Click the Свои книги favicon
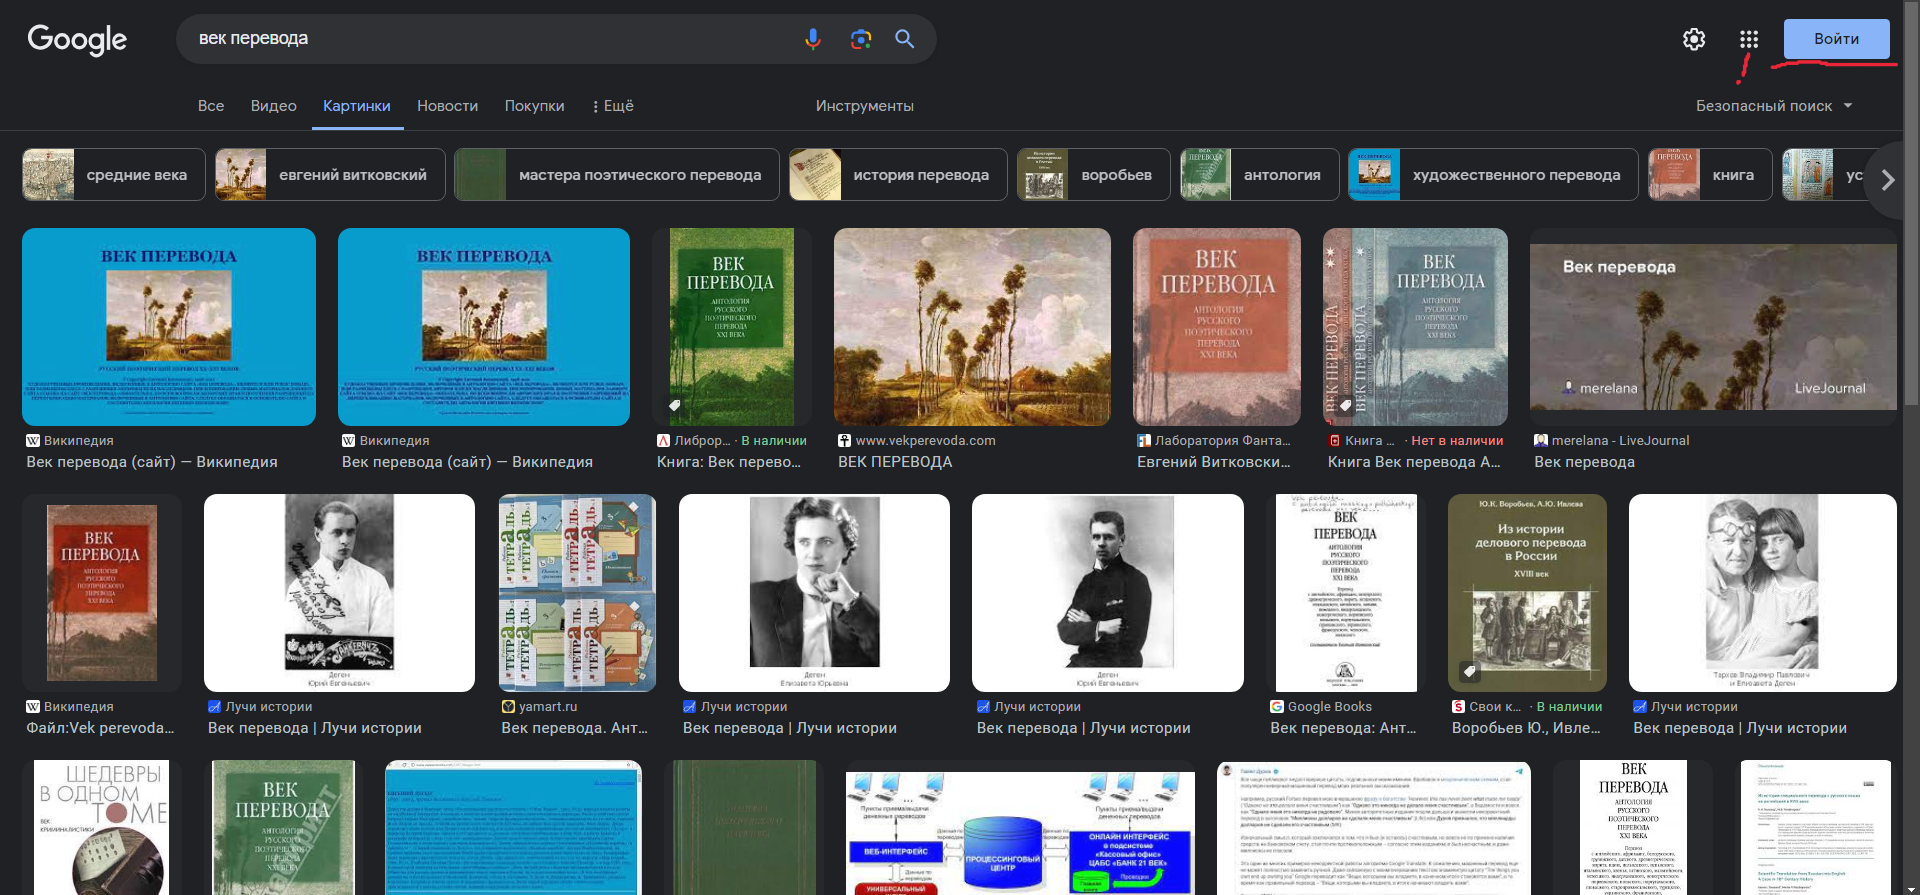1920x895 pixels. (1459, 707)
